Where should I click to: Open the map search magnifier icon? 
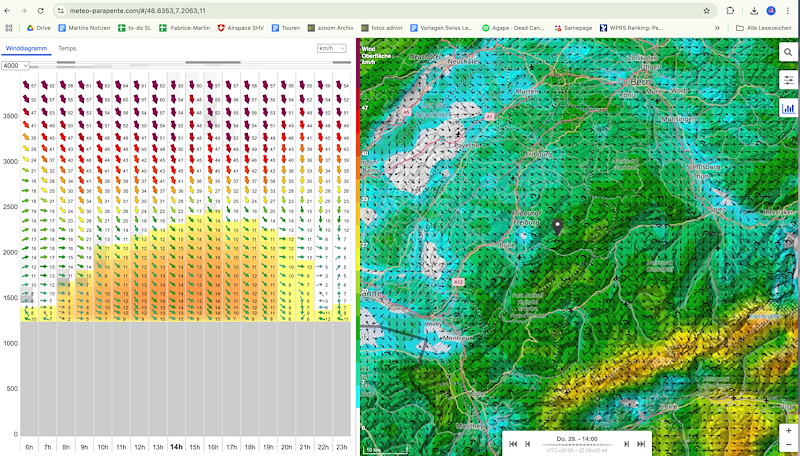click(x=788, y=52)
